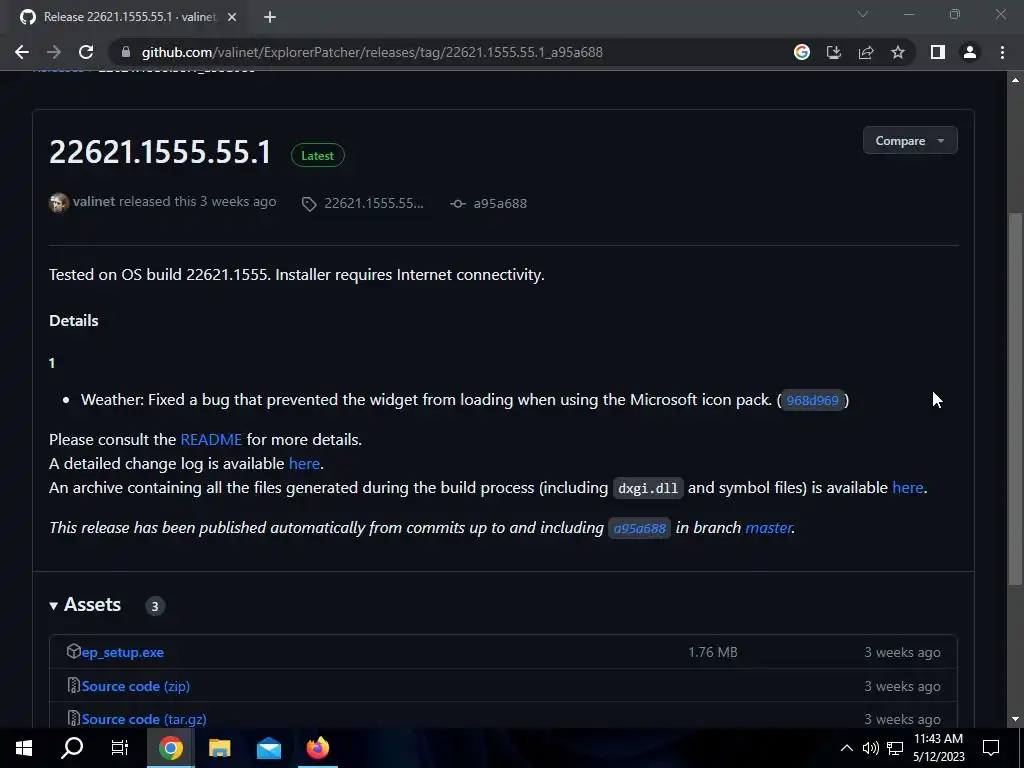Share this page using the share icon
The width and height of the screenshot is (1024, 768).
pos(866,52)
